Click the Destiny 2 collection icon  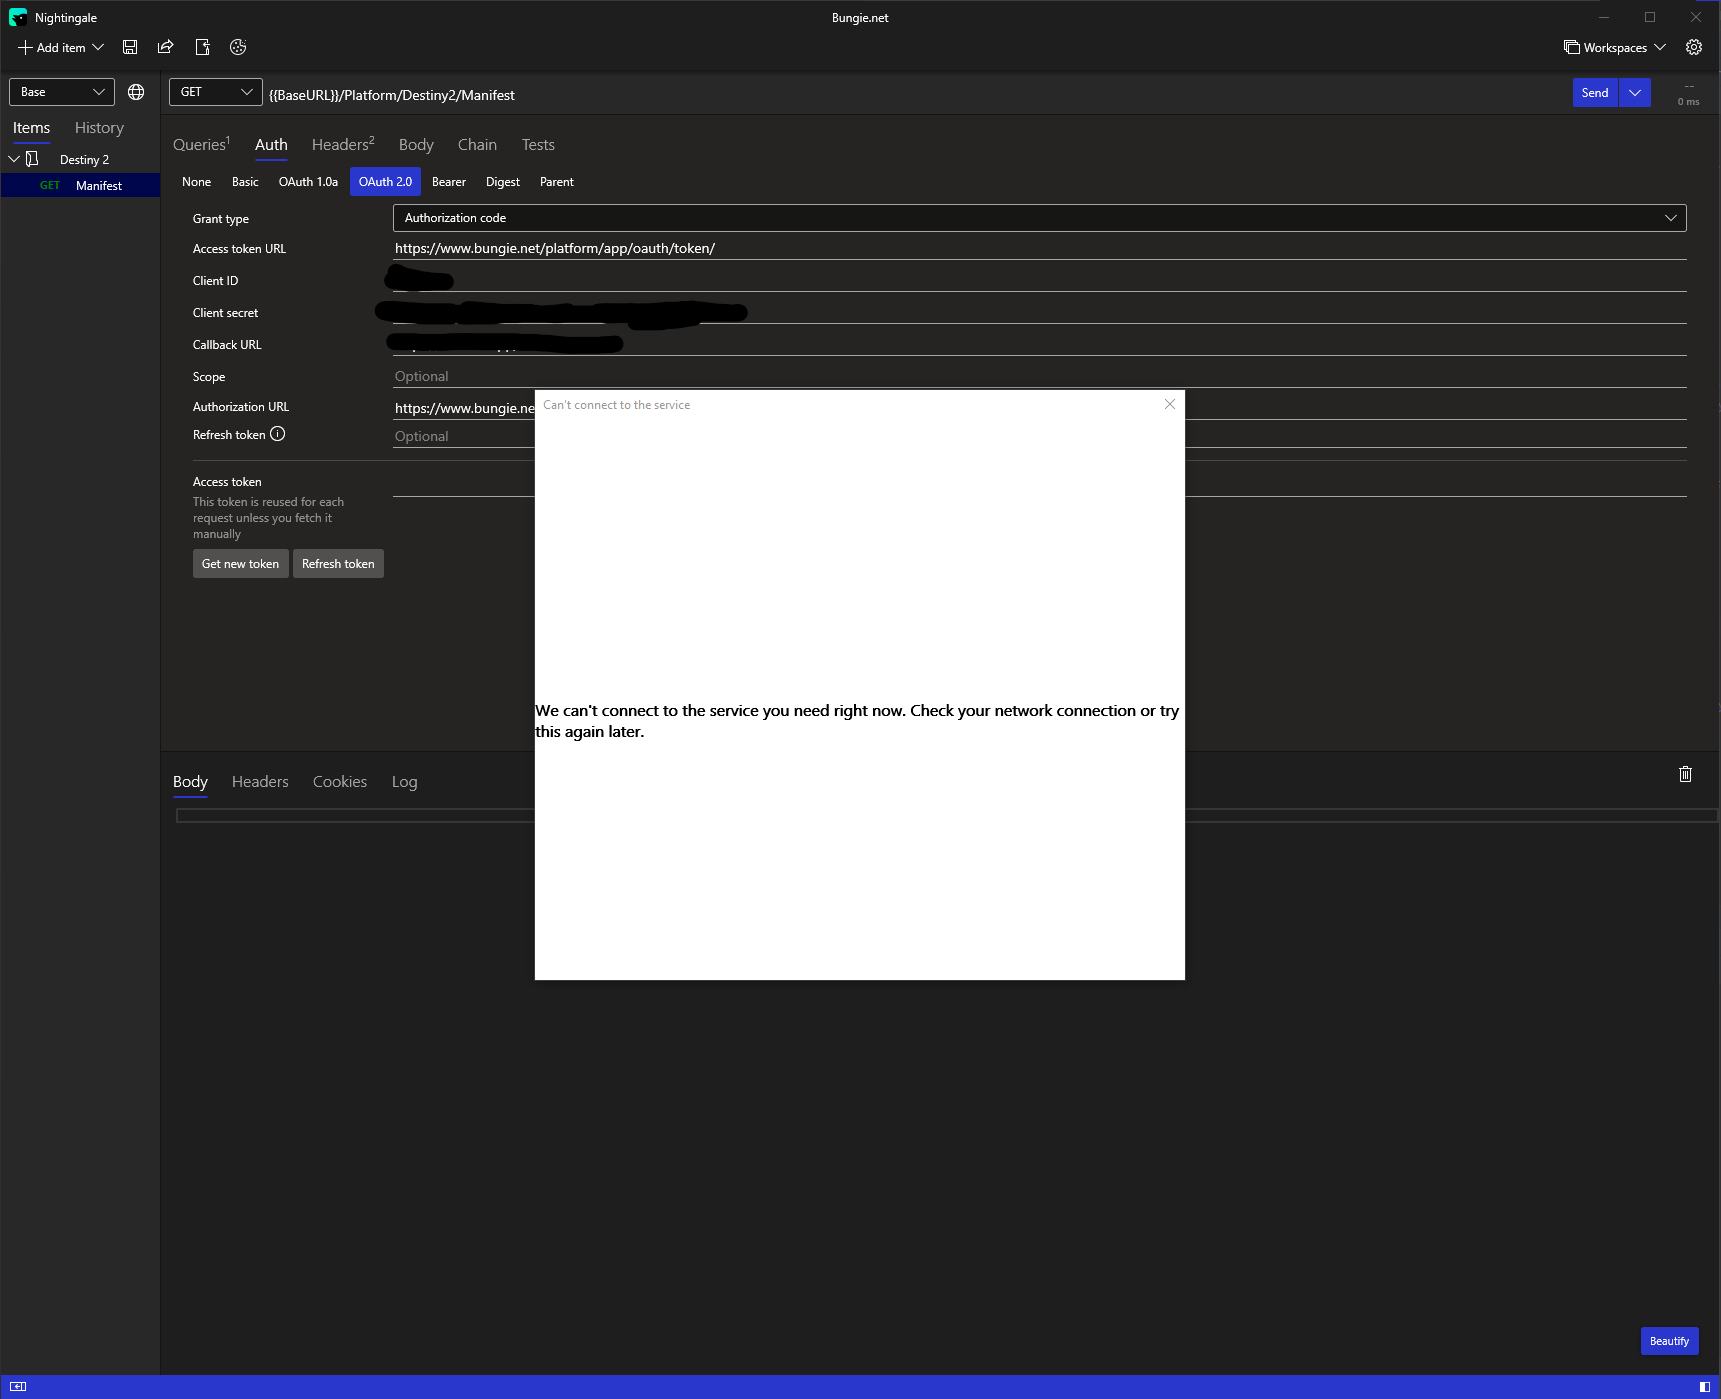32,159
